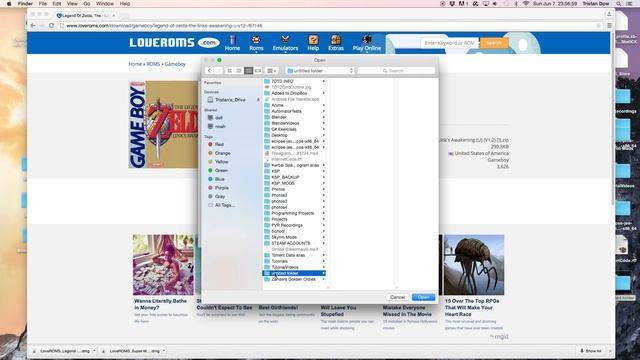Expand the KSP_BACKUP folder arrow
The width and height of the screenshot is (640, 360).
click(324, 177)
